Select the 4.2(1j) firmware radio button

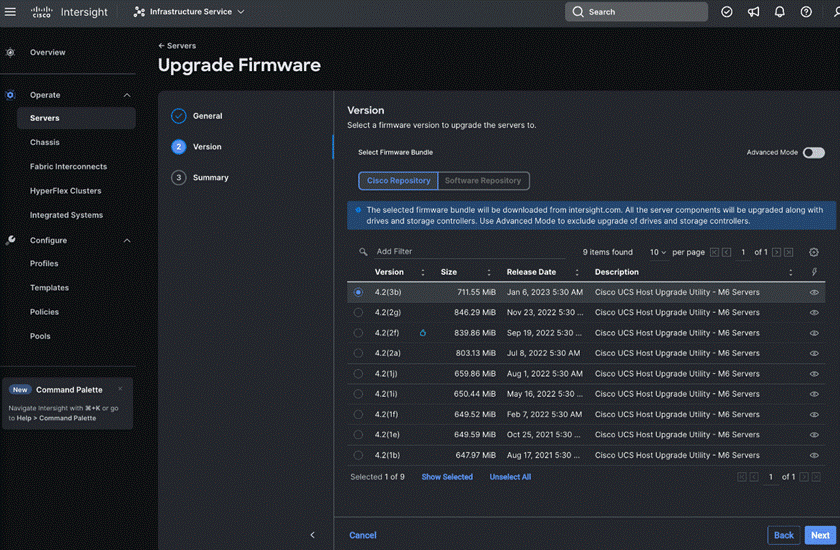click(x=358, y=373)
